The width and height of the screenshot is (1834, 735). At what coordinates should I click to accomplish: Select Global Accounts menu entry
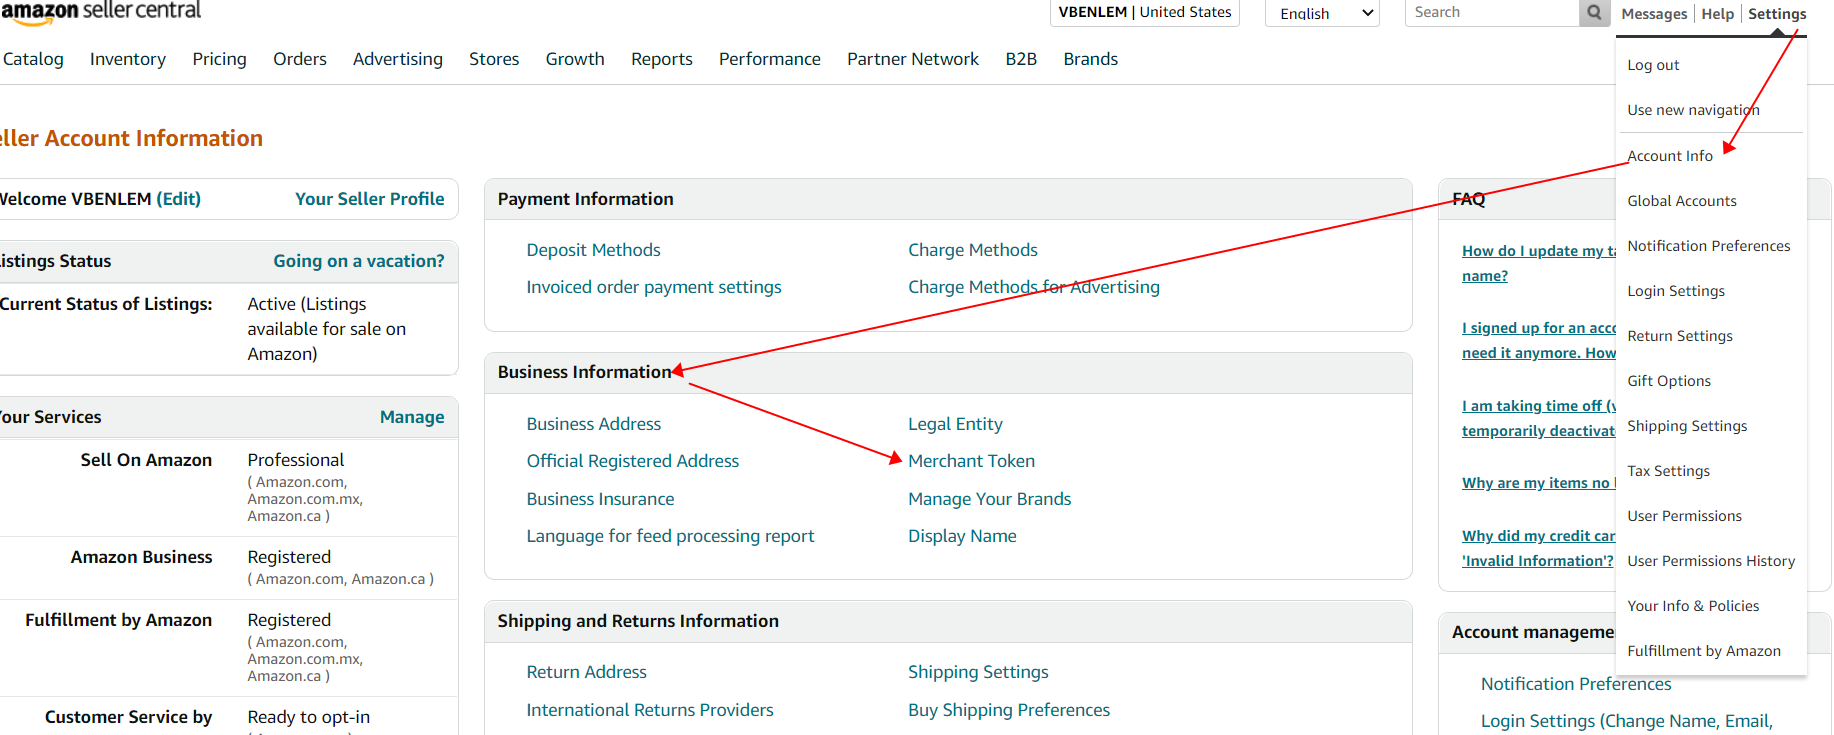coord(1682,201)
